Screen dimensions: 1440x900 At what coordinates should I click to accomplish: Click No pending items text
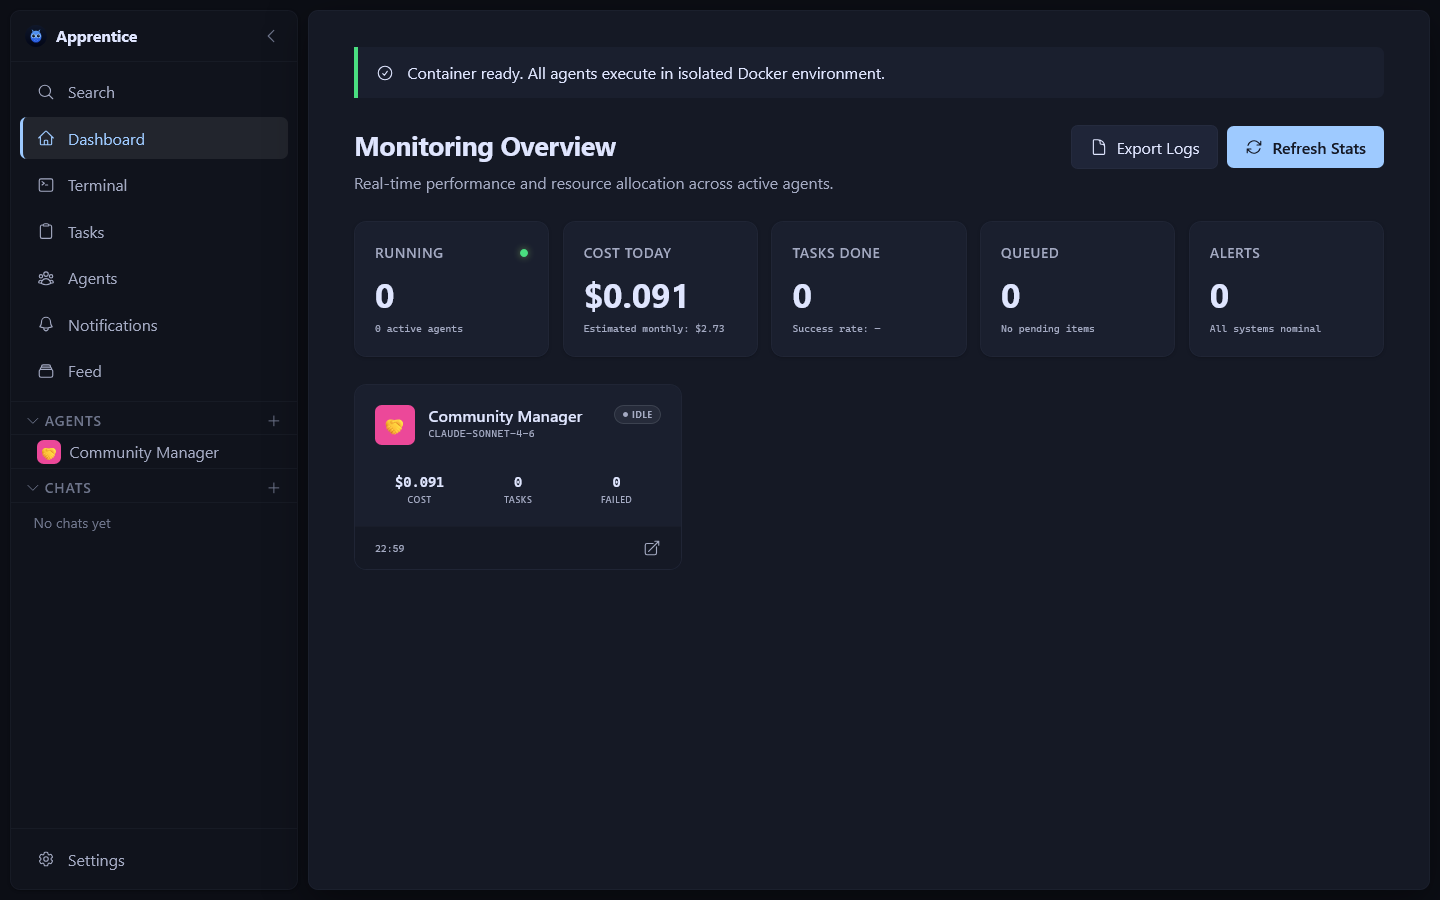tap(1048, 329)
